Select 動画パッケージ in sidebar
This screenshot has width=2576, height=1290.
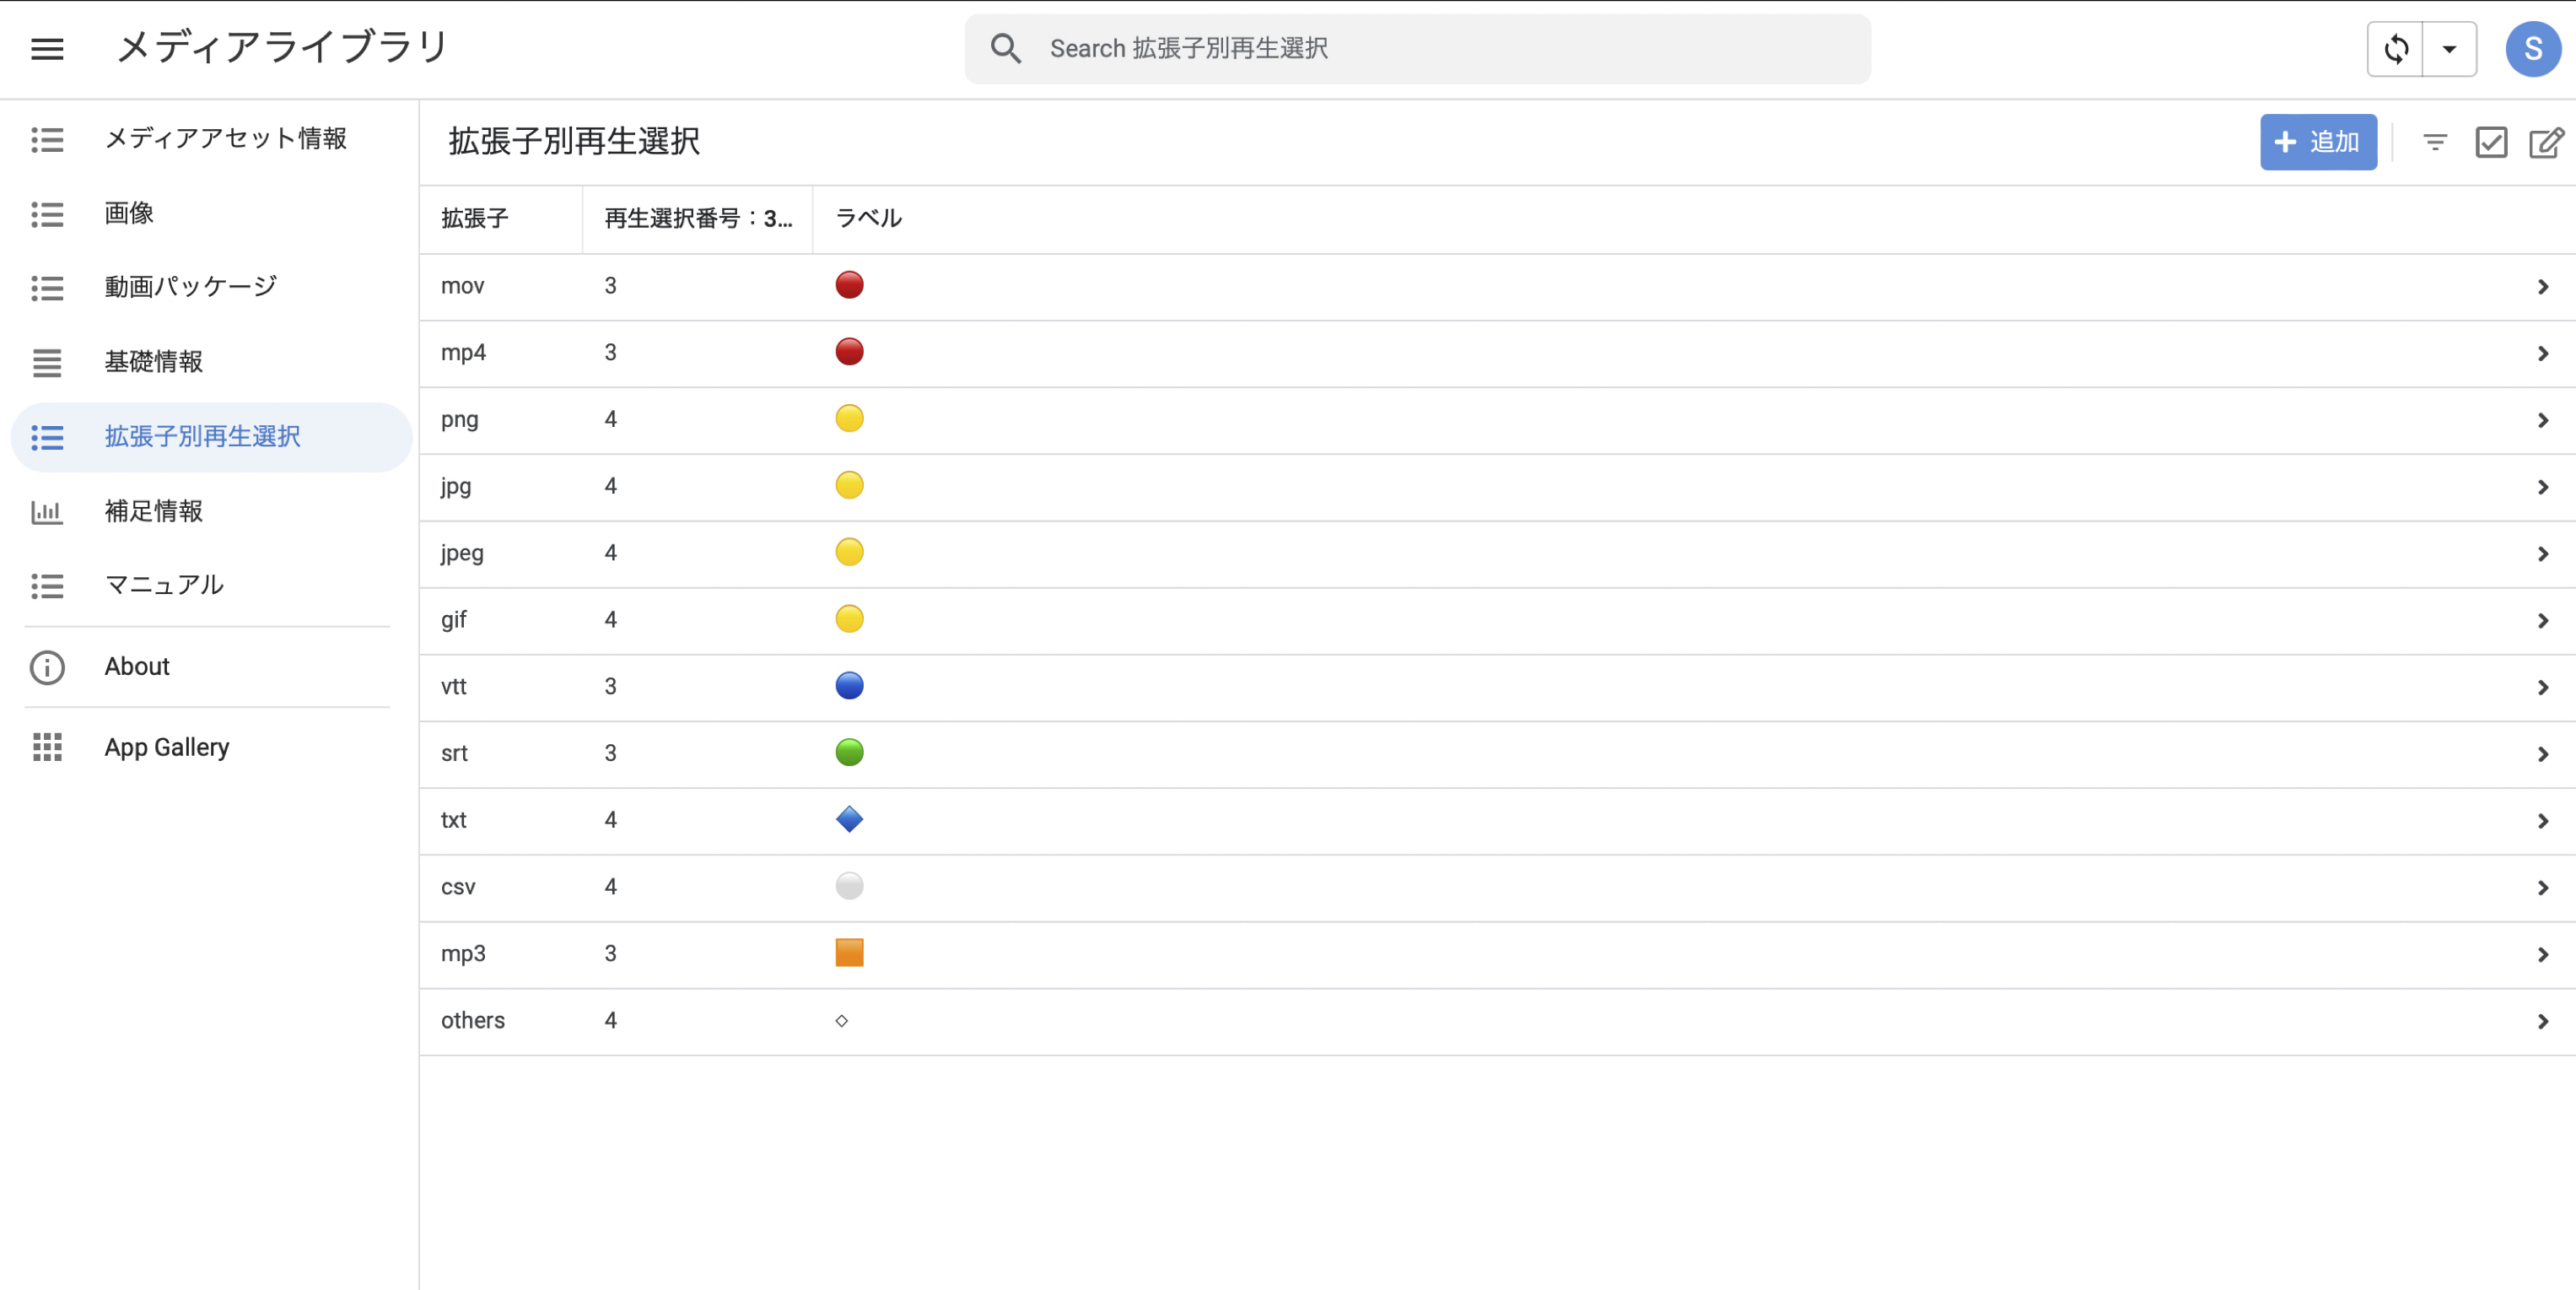click(190, 287)
